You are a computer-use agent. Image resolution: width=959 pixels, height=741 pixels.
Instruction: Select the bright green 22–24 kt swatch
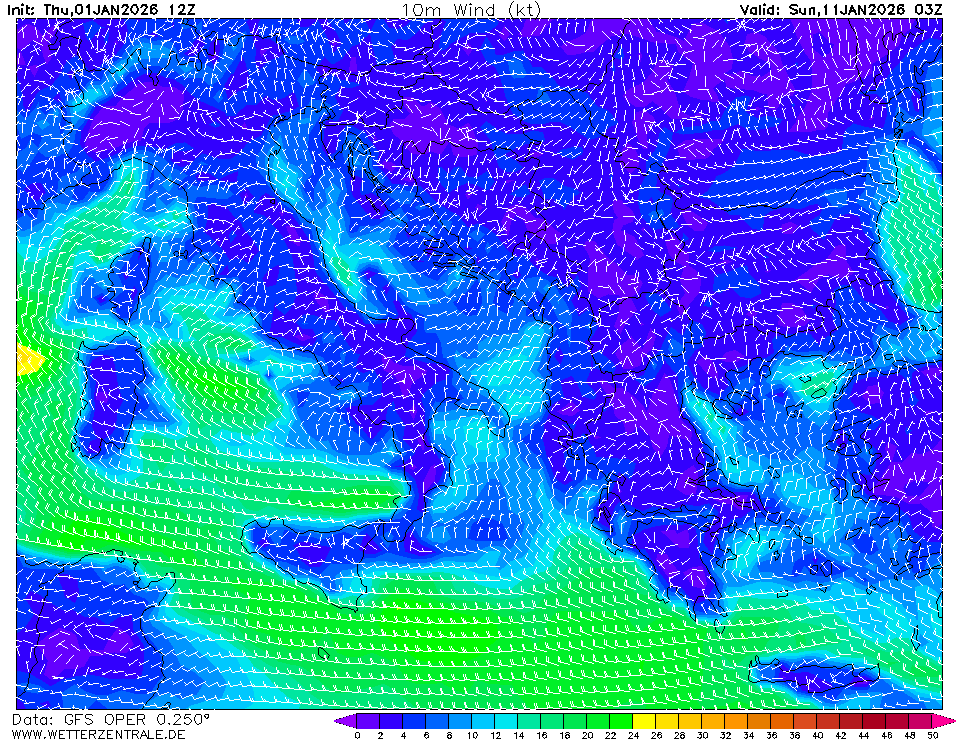pyautogui.click(x=621, y=720)
